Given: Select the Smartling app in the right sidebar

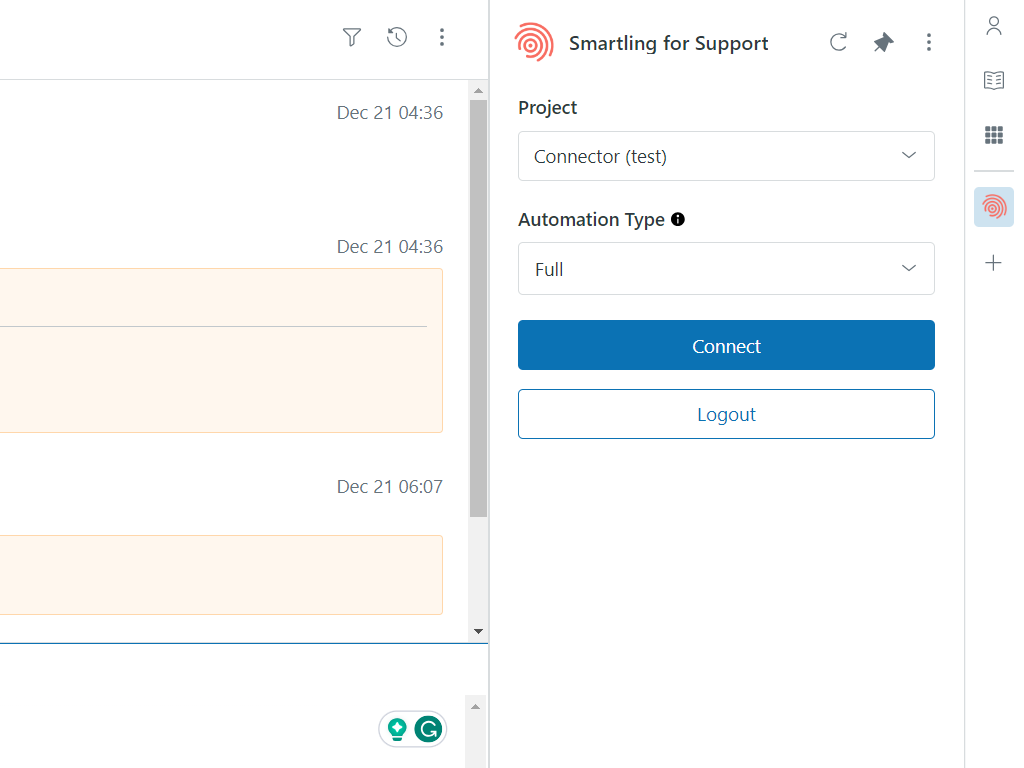Looking at the screenshot, I should 993,207.
